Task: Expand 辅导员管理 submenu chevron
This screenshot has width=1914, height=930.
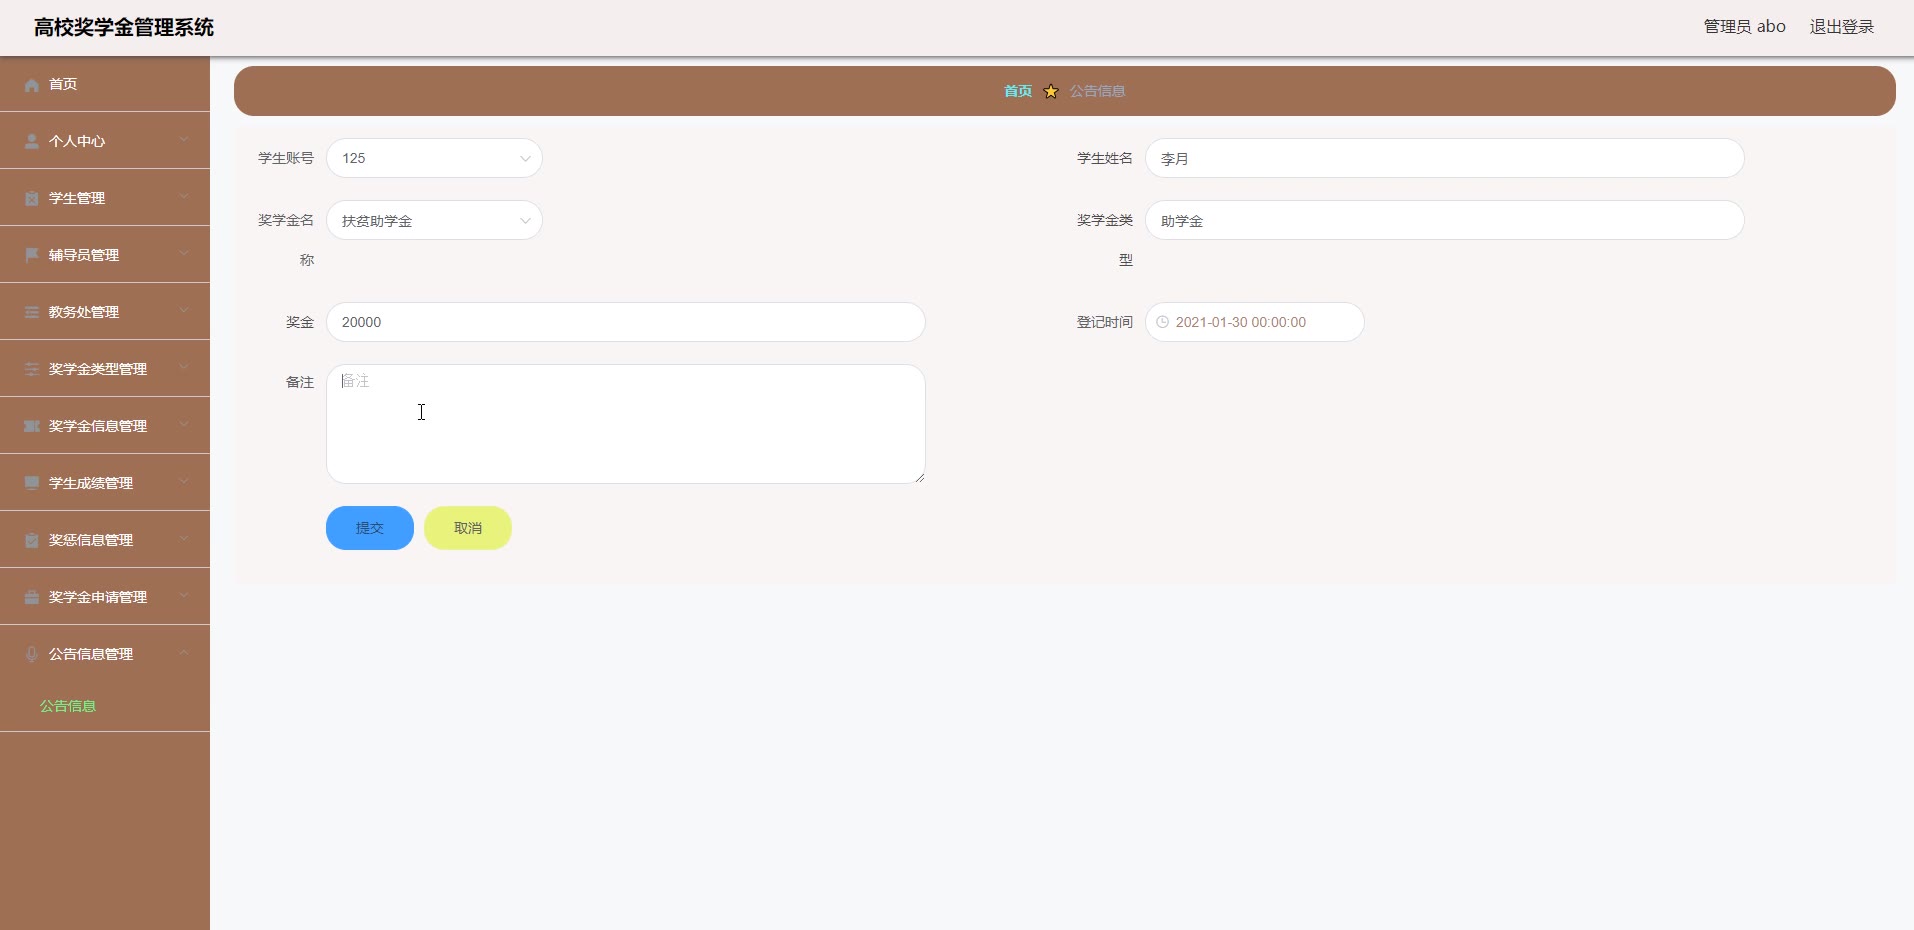Action: coord(184,254)
